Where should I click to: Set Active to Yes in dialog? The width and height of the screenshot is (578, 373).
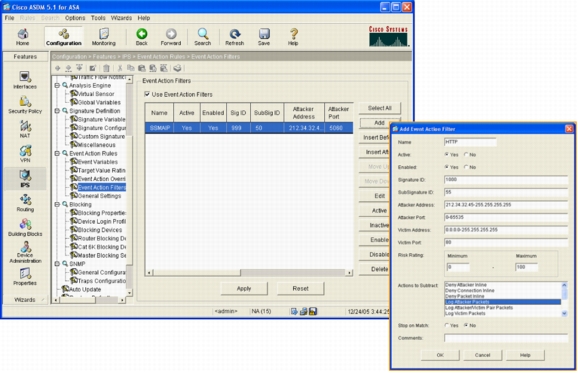click(x=447, y=155)
